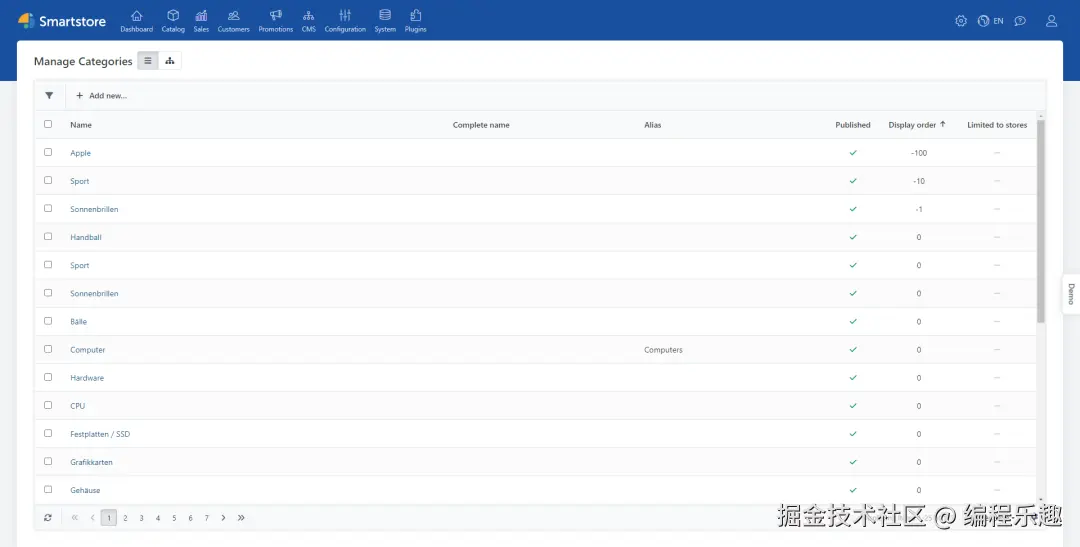Check the Bälle row checkbox
Image resolution: width=1080 pixels, height=547 pixels.
coord(48,321)
